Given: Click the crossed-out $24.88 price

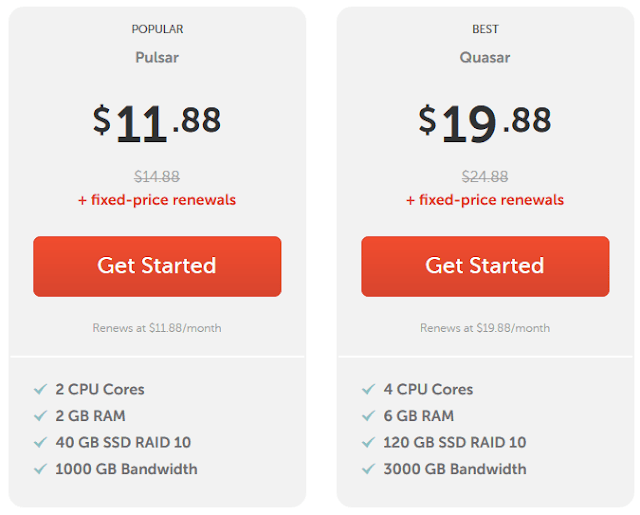Looking at the screenshot, I should [x=485, y=177].
